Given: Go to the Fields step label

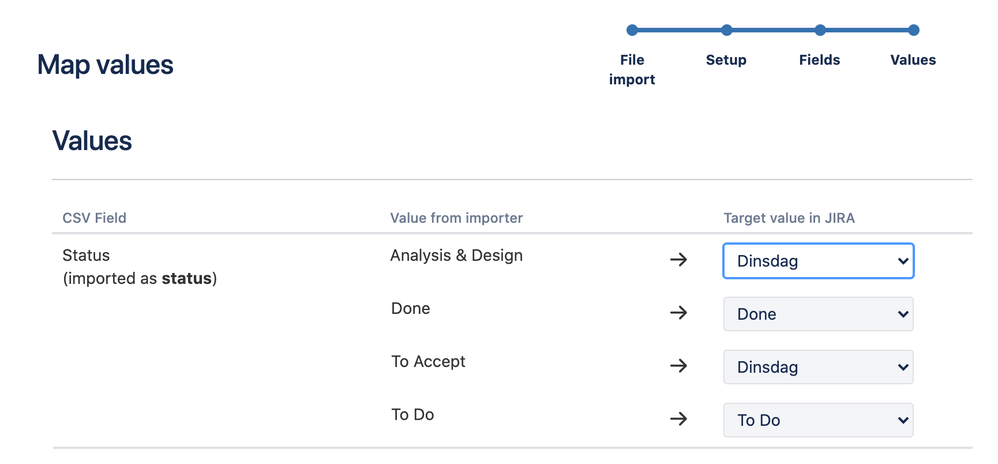Looking at the screenshot, I should tap(820, 60).
